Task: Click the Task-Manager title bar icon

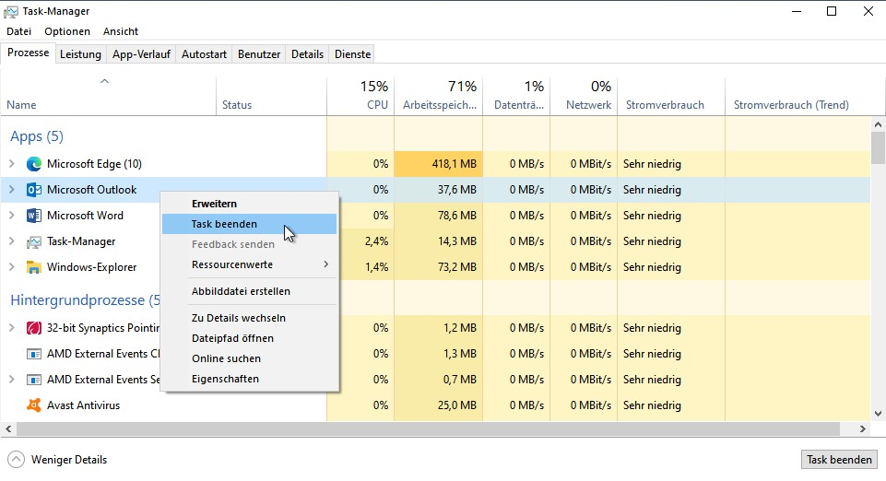Action: [x=11, y=11]
